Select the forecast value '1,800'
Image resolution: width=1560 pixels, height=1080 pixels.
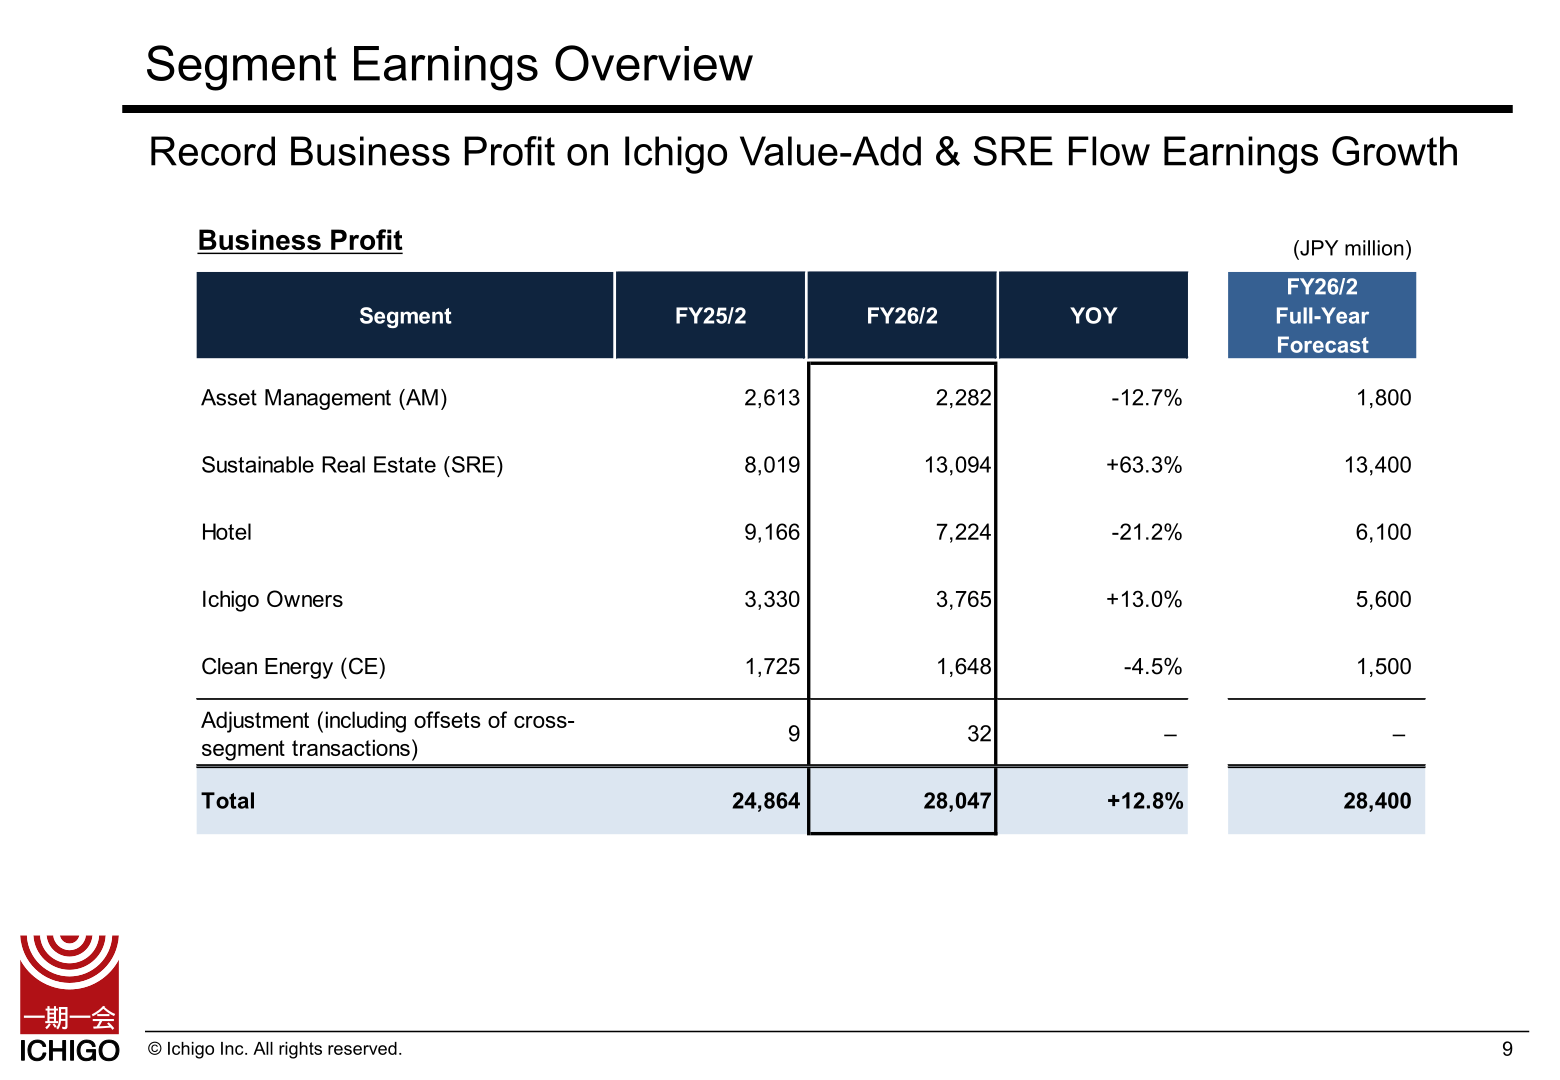[x=1384, y=398]
